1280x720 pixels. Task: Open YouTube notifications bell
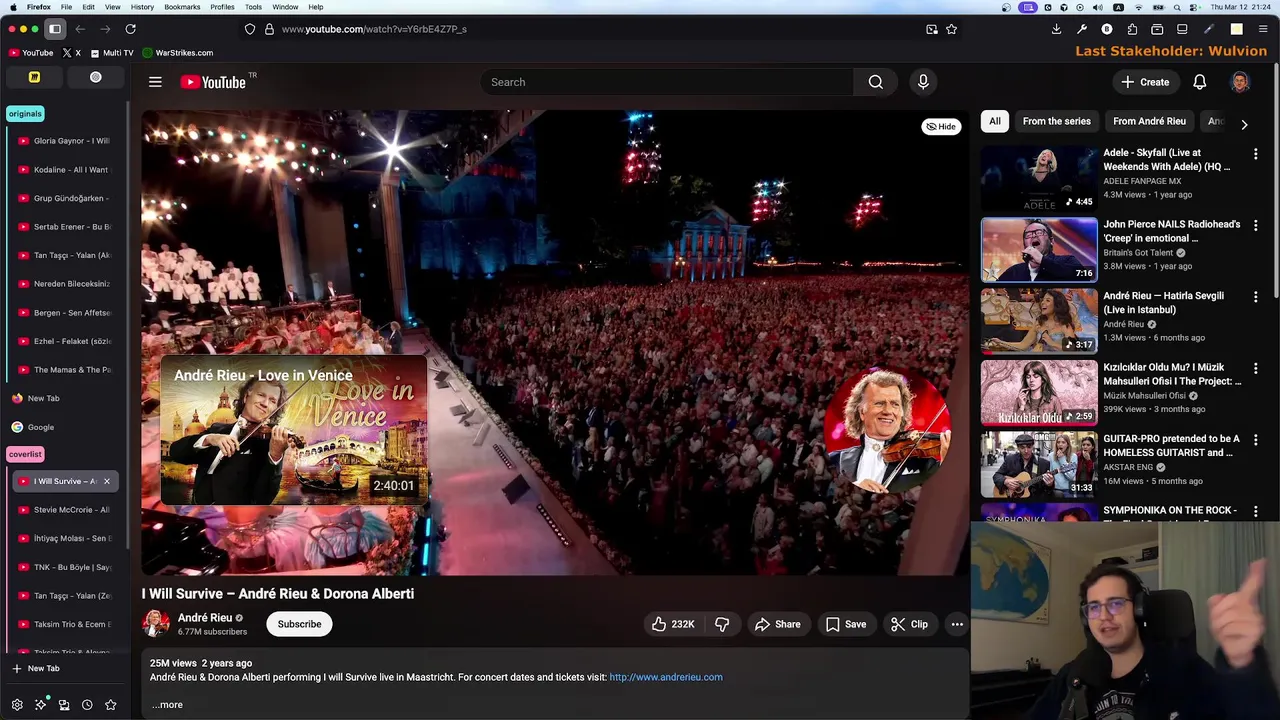(1199, 82)
